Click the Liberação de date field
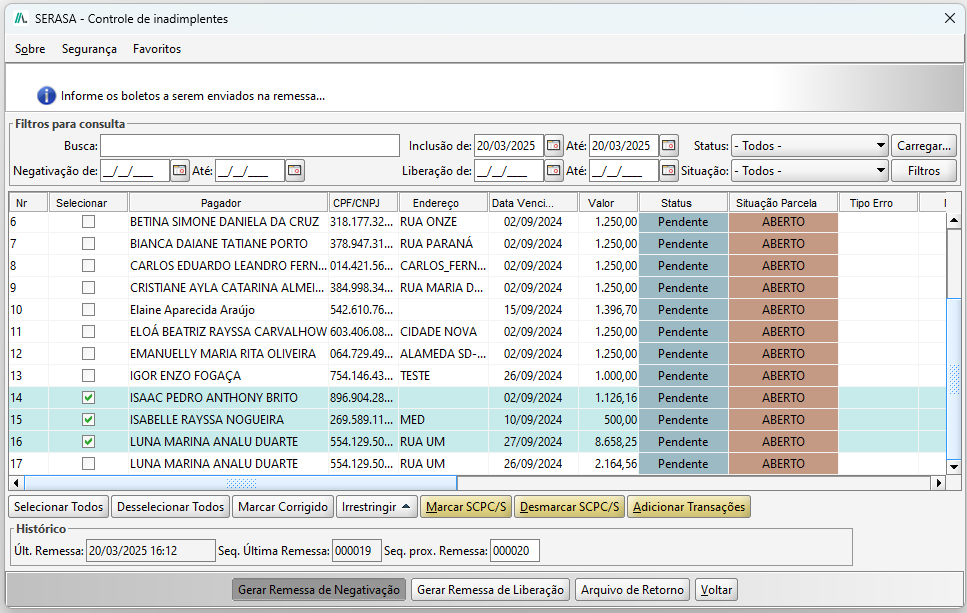 (x=509, y=171)
